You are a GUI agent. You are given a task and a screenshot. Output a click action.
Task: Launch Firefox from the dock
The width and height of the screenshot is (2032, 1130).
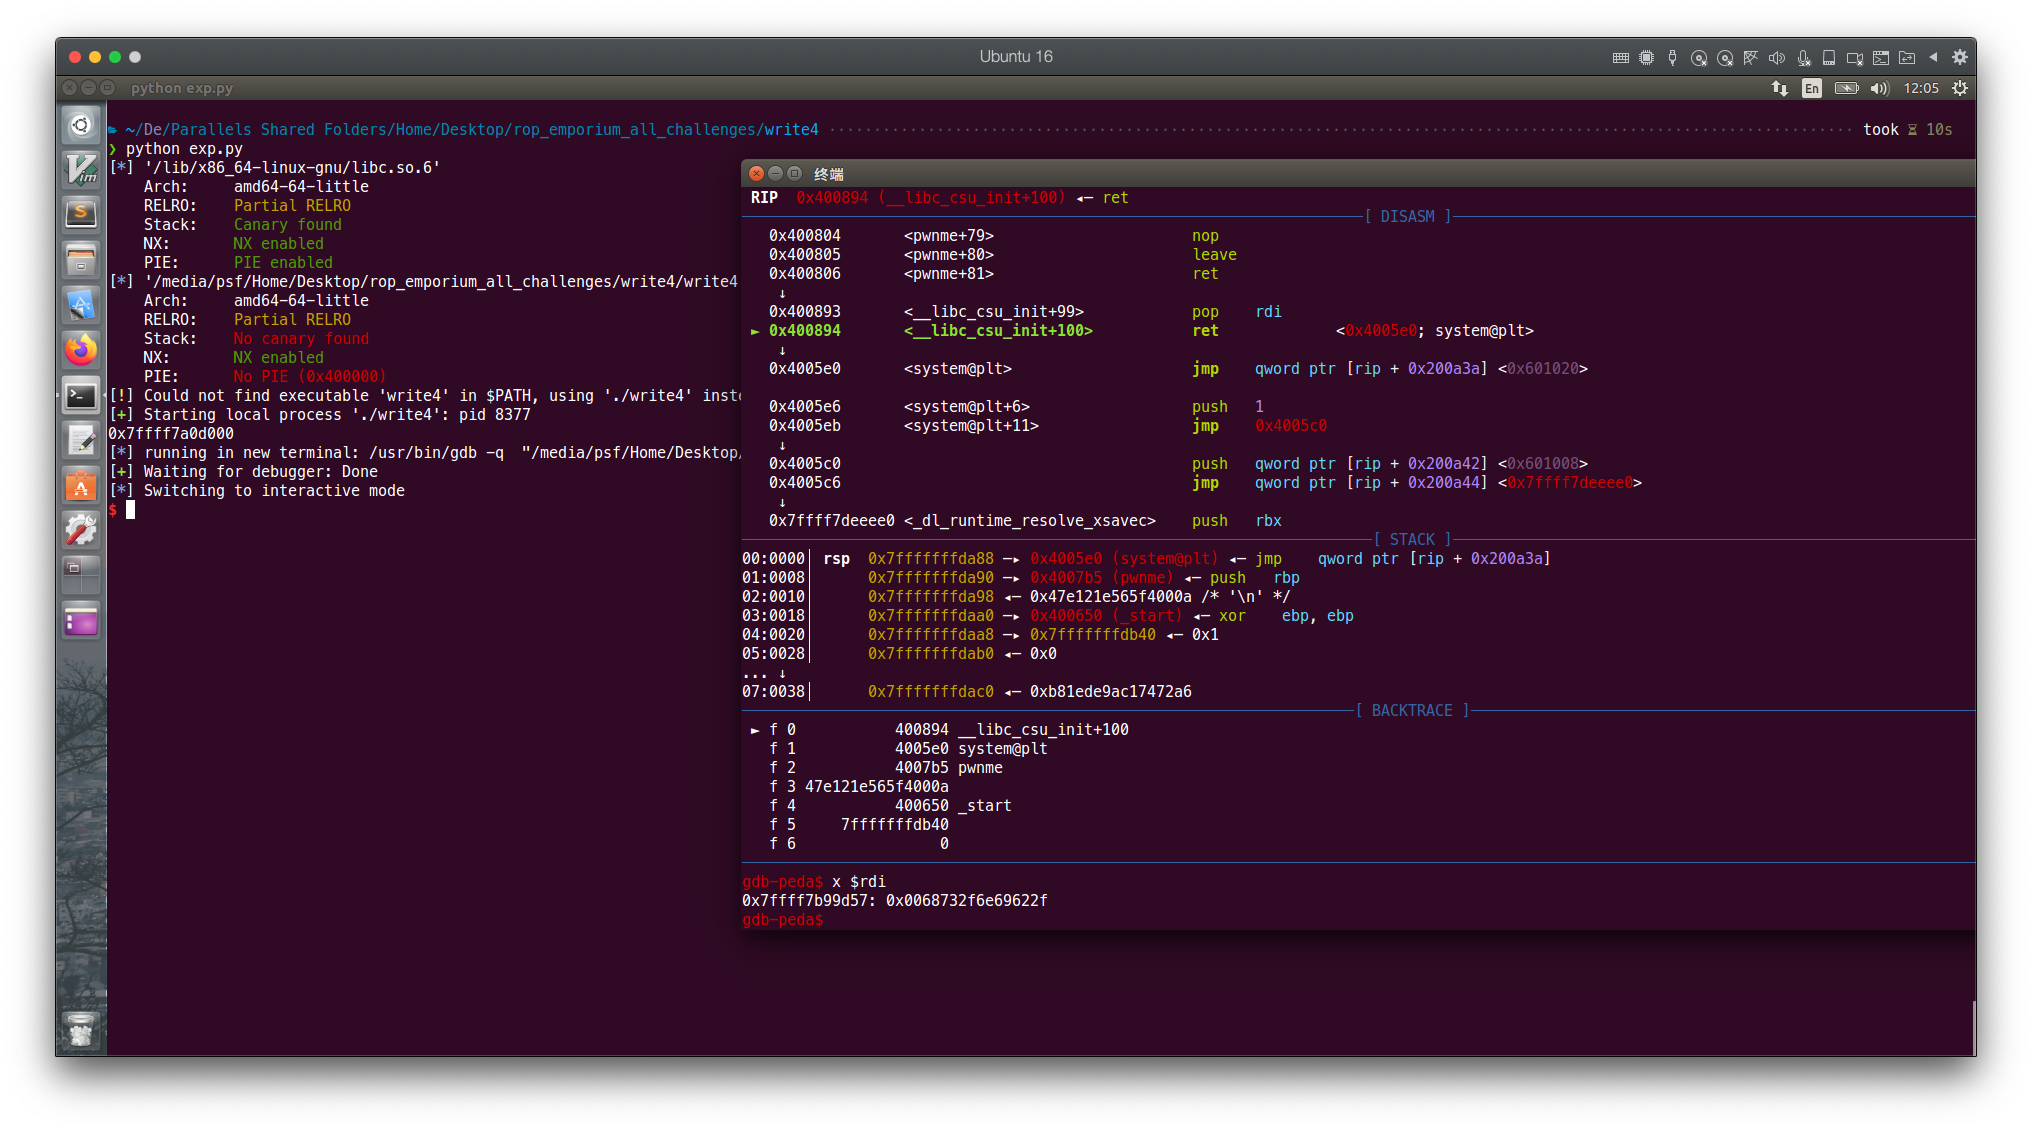pyautogui.click(x=81, y=350)
